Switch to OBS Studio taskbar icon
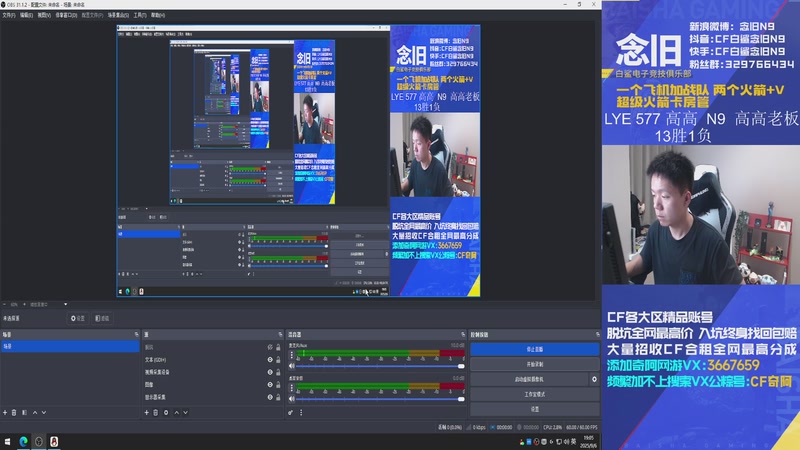The width and height of the screenshot is (800, 450). [39, 441]
